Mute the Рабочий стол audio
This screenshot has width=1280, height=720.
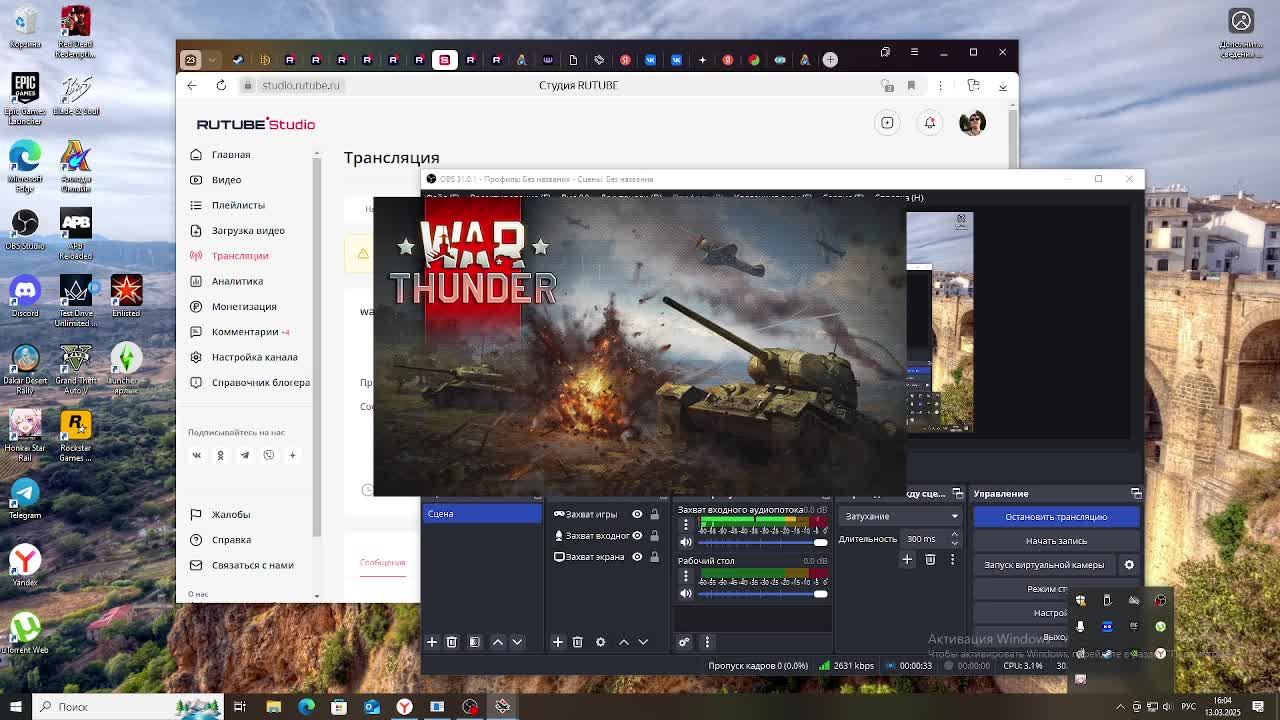pos(686,594)
